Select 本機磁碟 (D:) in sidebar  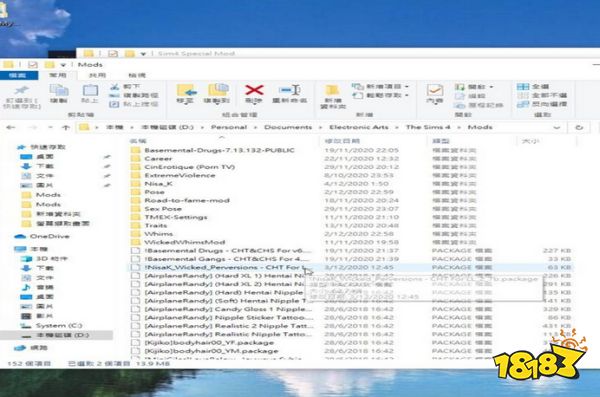coord(56,335)
